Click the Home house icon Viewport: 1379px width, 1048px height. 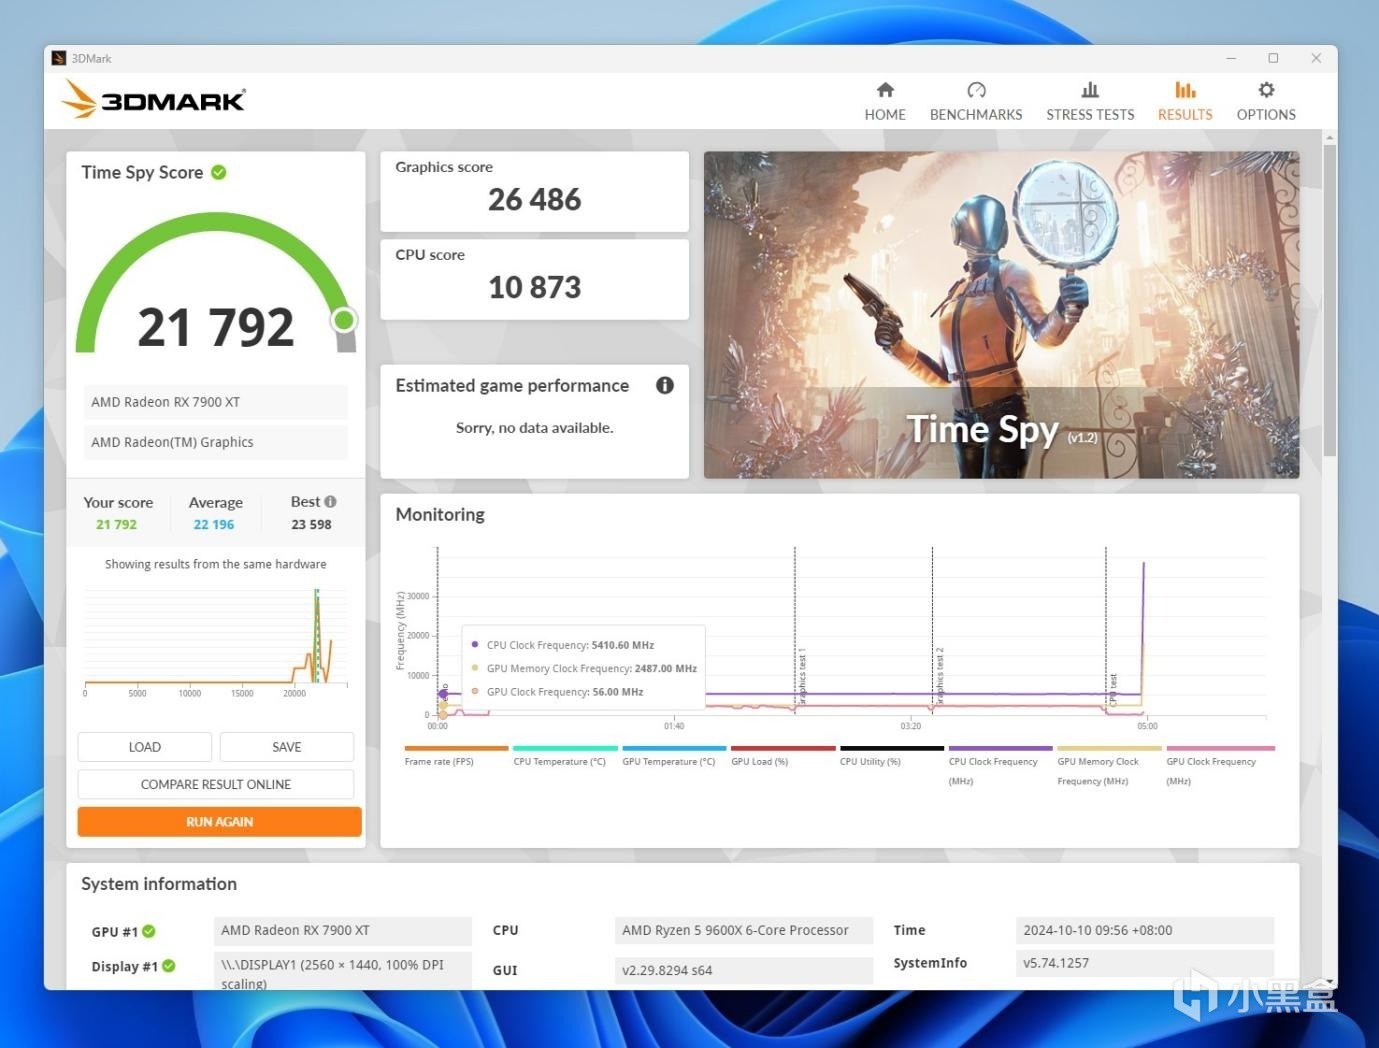click(x=885, y=90)
